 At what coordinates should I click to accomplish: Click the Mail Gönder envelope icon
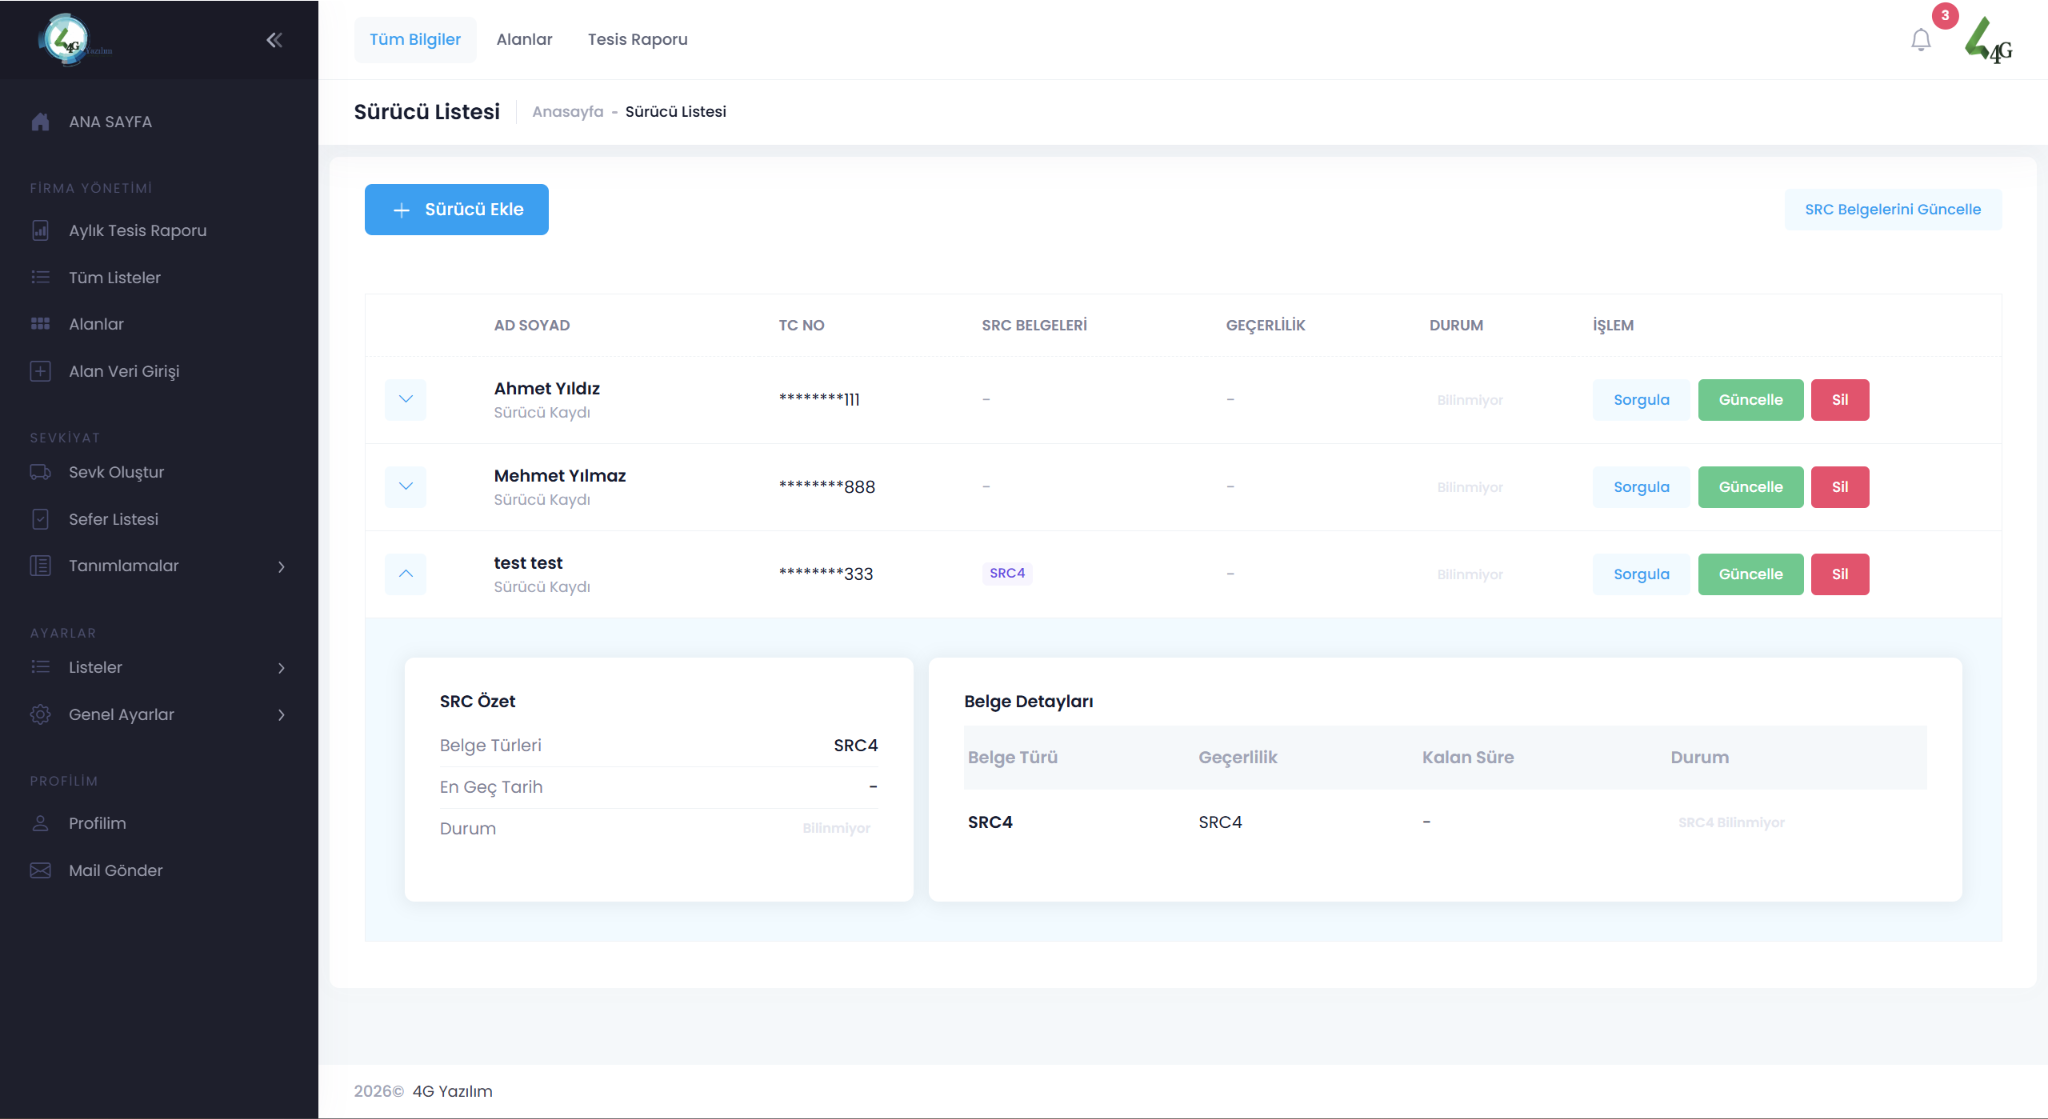40,870
